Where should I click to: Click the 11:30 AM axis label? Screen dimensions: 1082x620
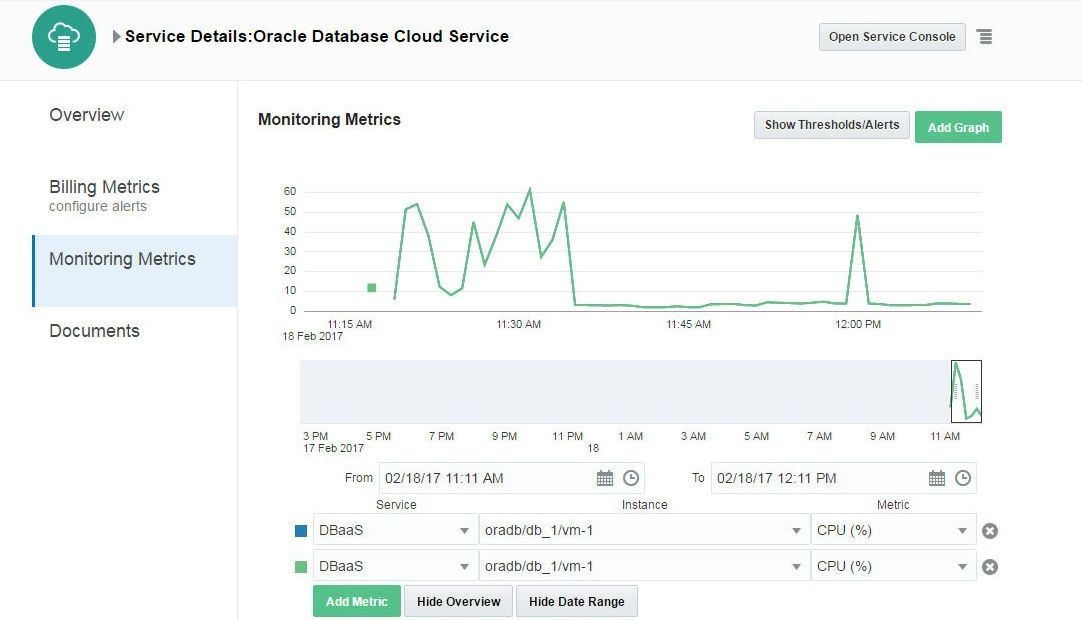[x=518, y=324]
